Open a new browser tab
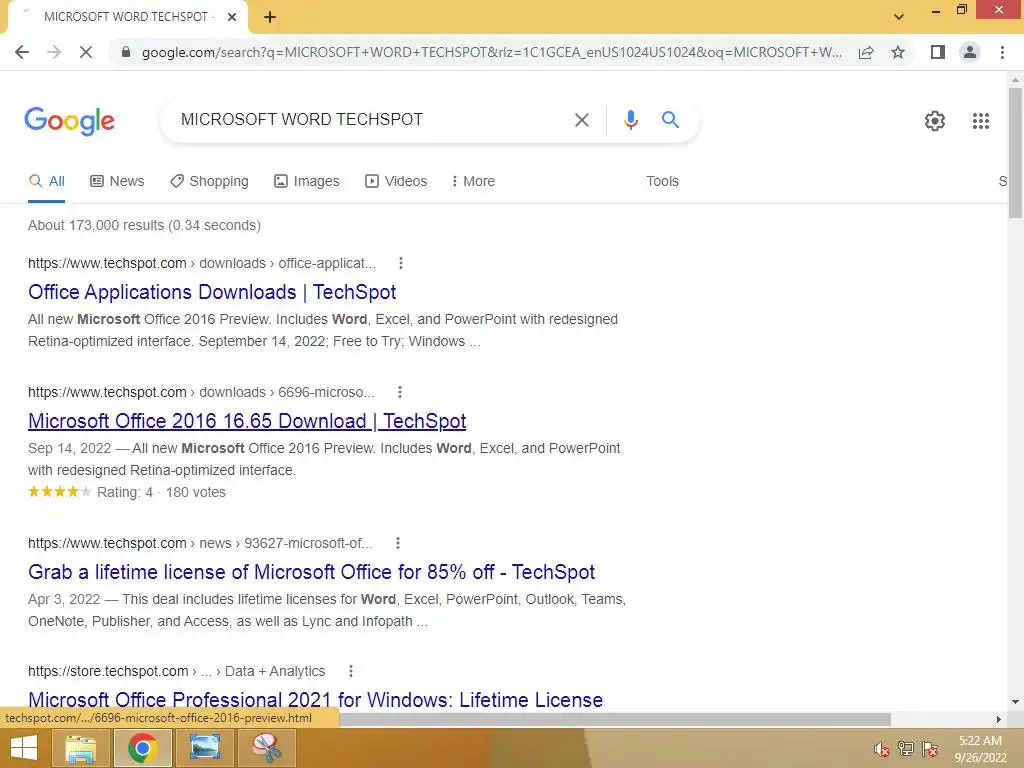Viewport: 1024px width, 768px height. 270,17
